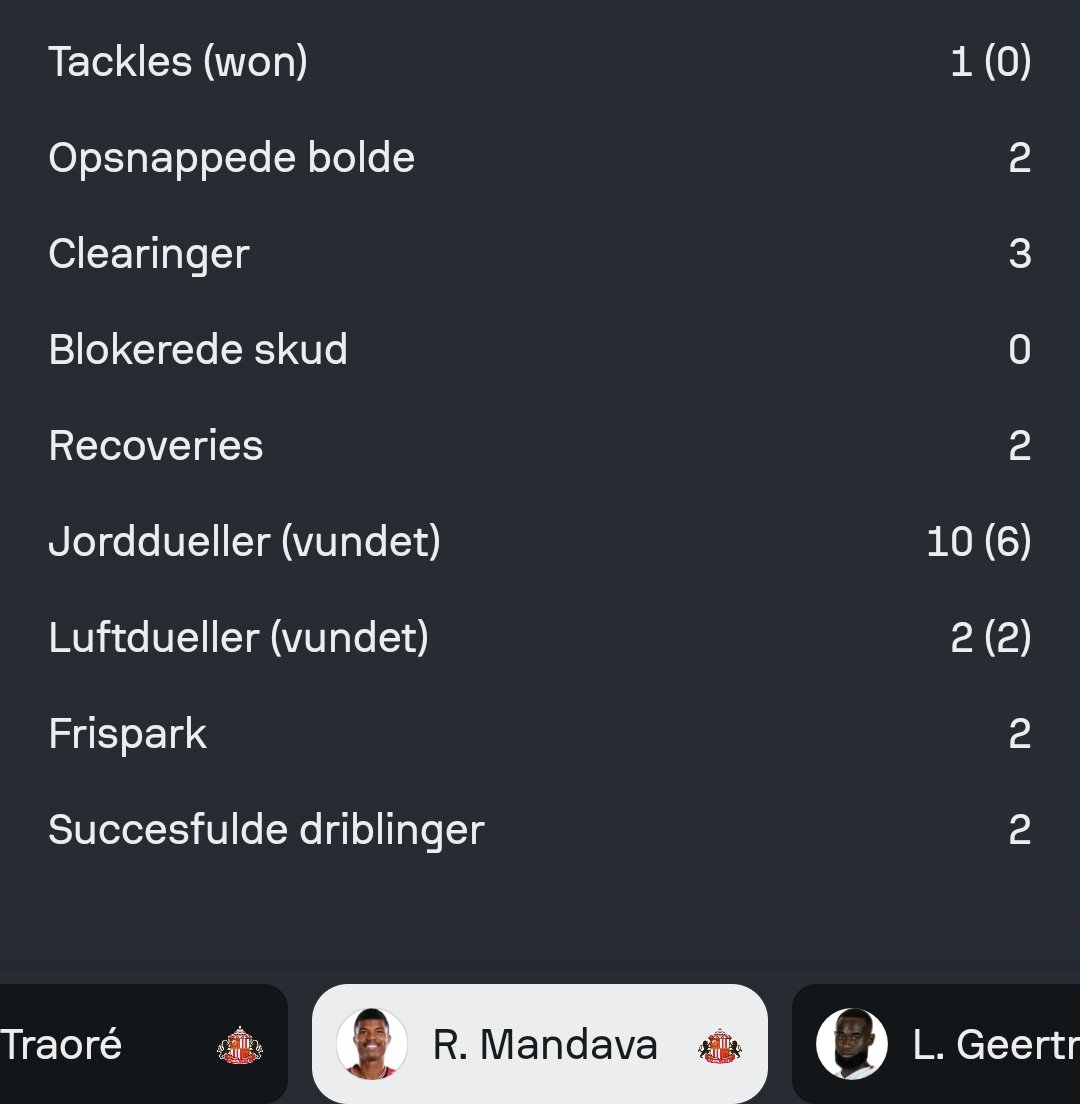1080x1104 pixels.
Task: Switch to the Traoré player tab
Action: 144,1043
